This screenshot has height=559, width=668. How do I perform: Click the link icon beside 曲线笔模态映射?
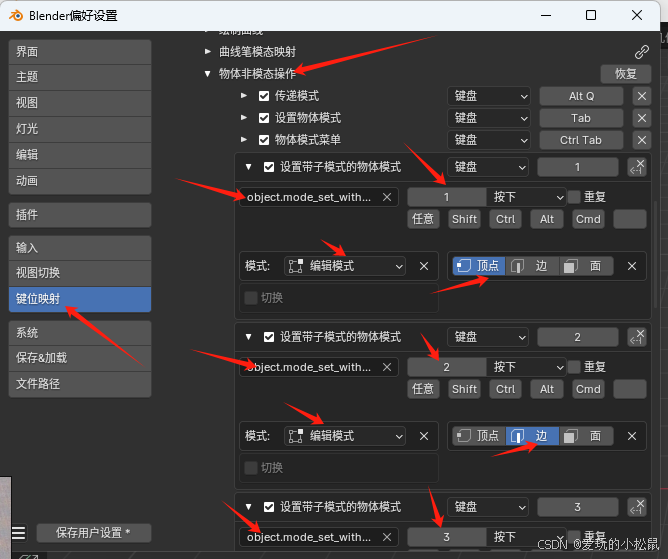tap(642, 52)
